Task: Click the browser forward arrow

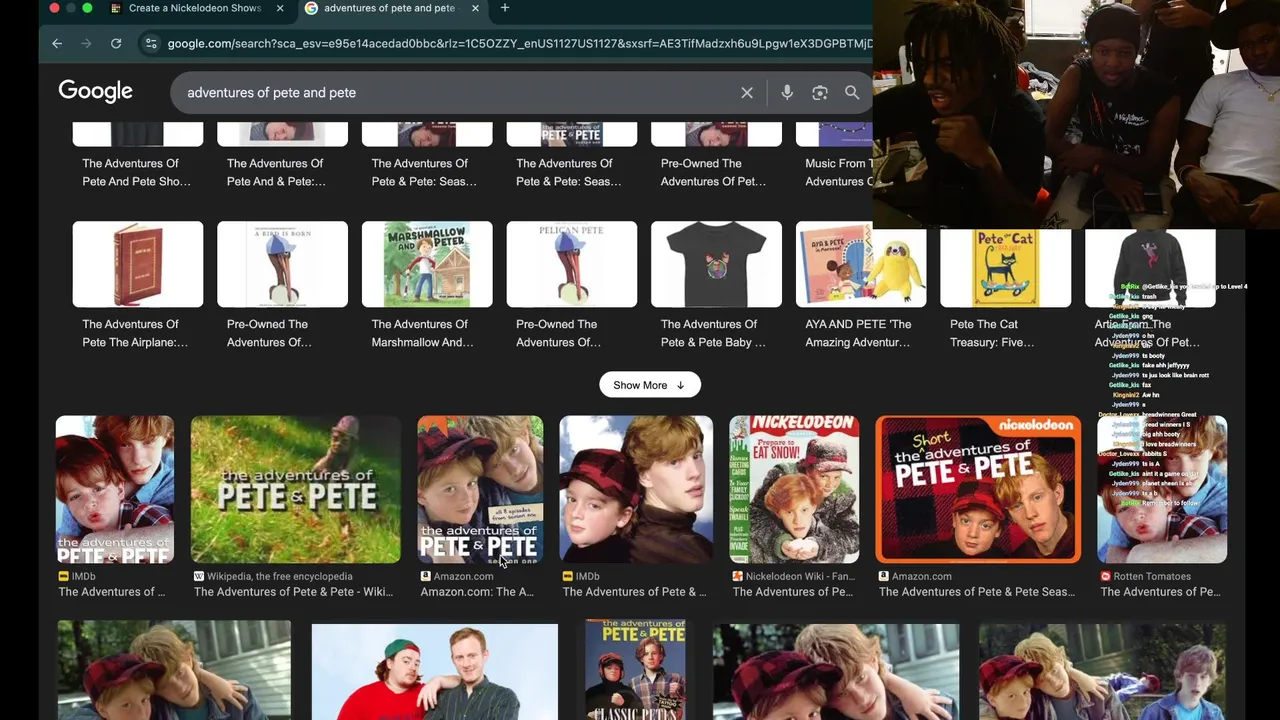Action: click(x=86, y=43)
